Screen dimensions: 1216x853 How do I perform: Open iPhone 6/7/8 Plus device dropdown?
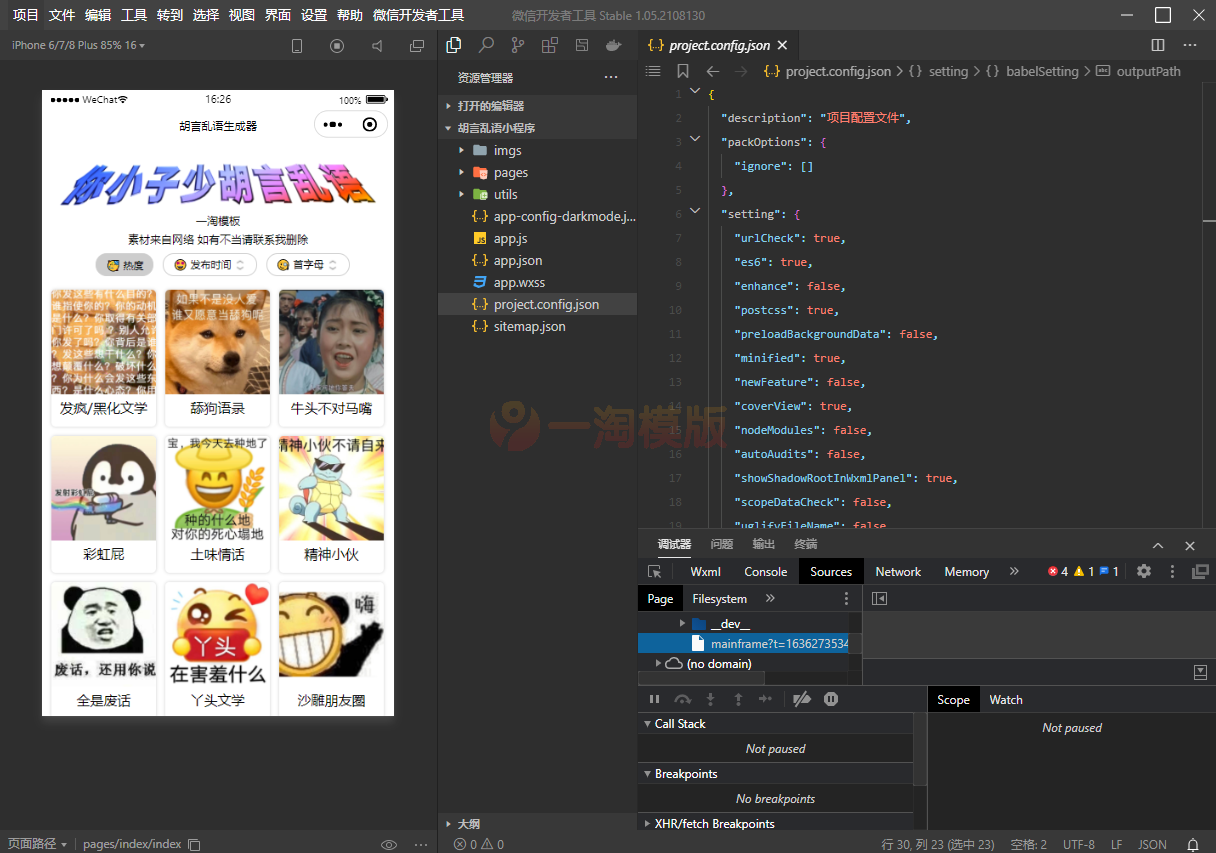78,45
